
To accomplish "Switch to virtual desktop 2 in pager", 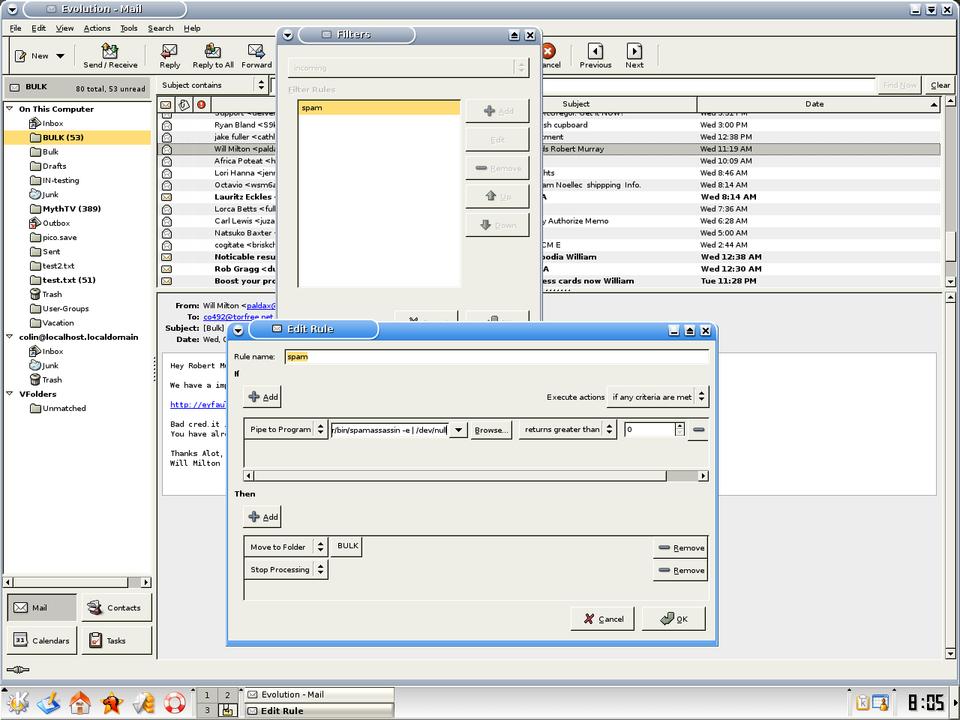I will (x=228, y=694).
